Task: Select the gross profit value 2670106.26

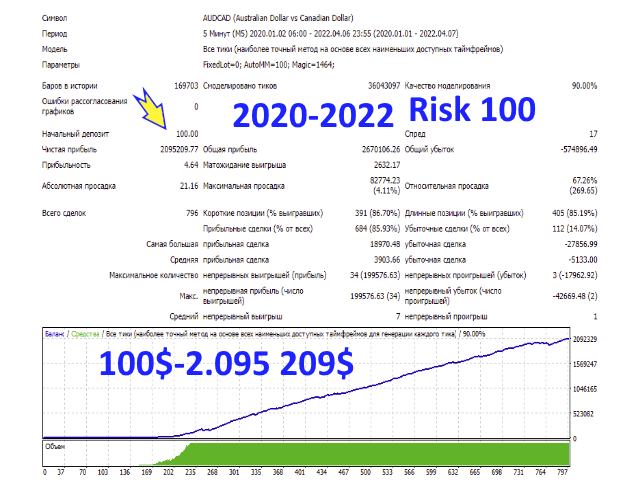Action: pyautogui.click(x=381, y=149)
